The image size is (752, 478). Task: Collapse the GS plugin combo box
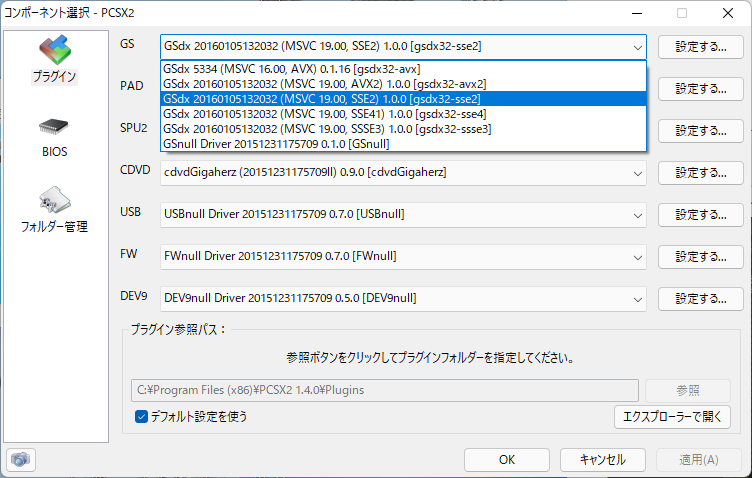coord(403,47)
